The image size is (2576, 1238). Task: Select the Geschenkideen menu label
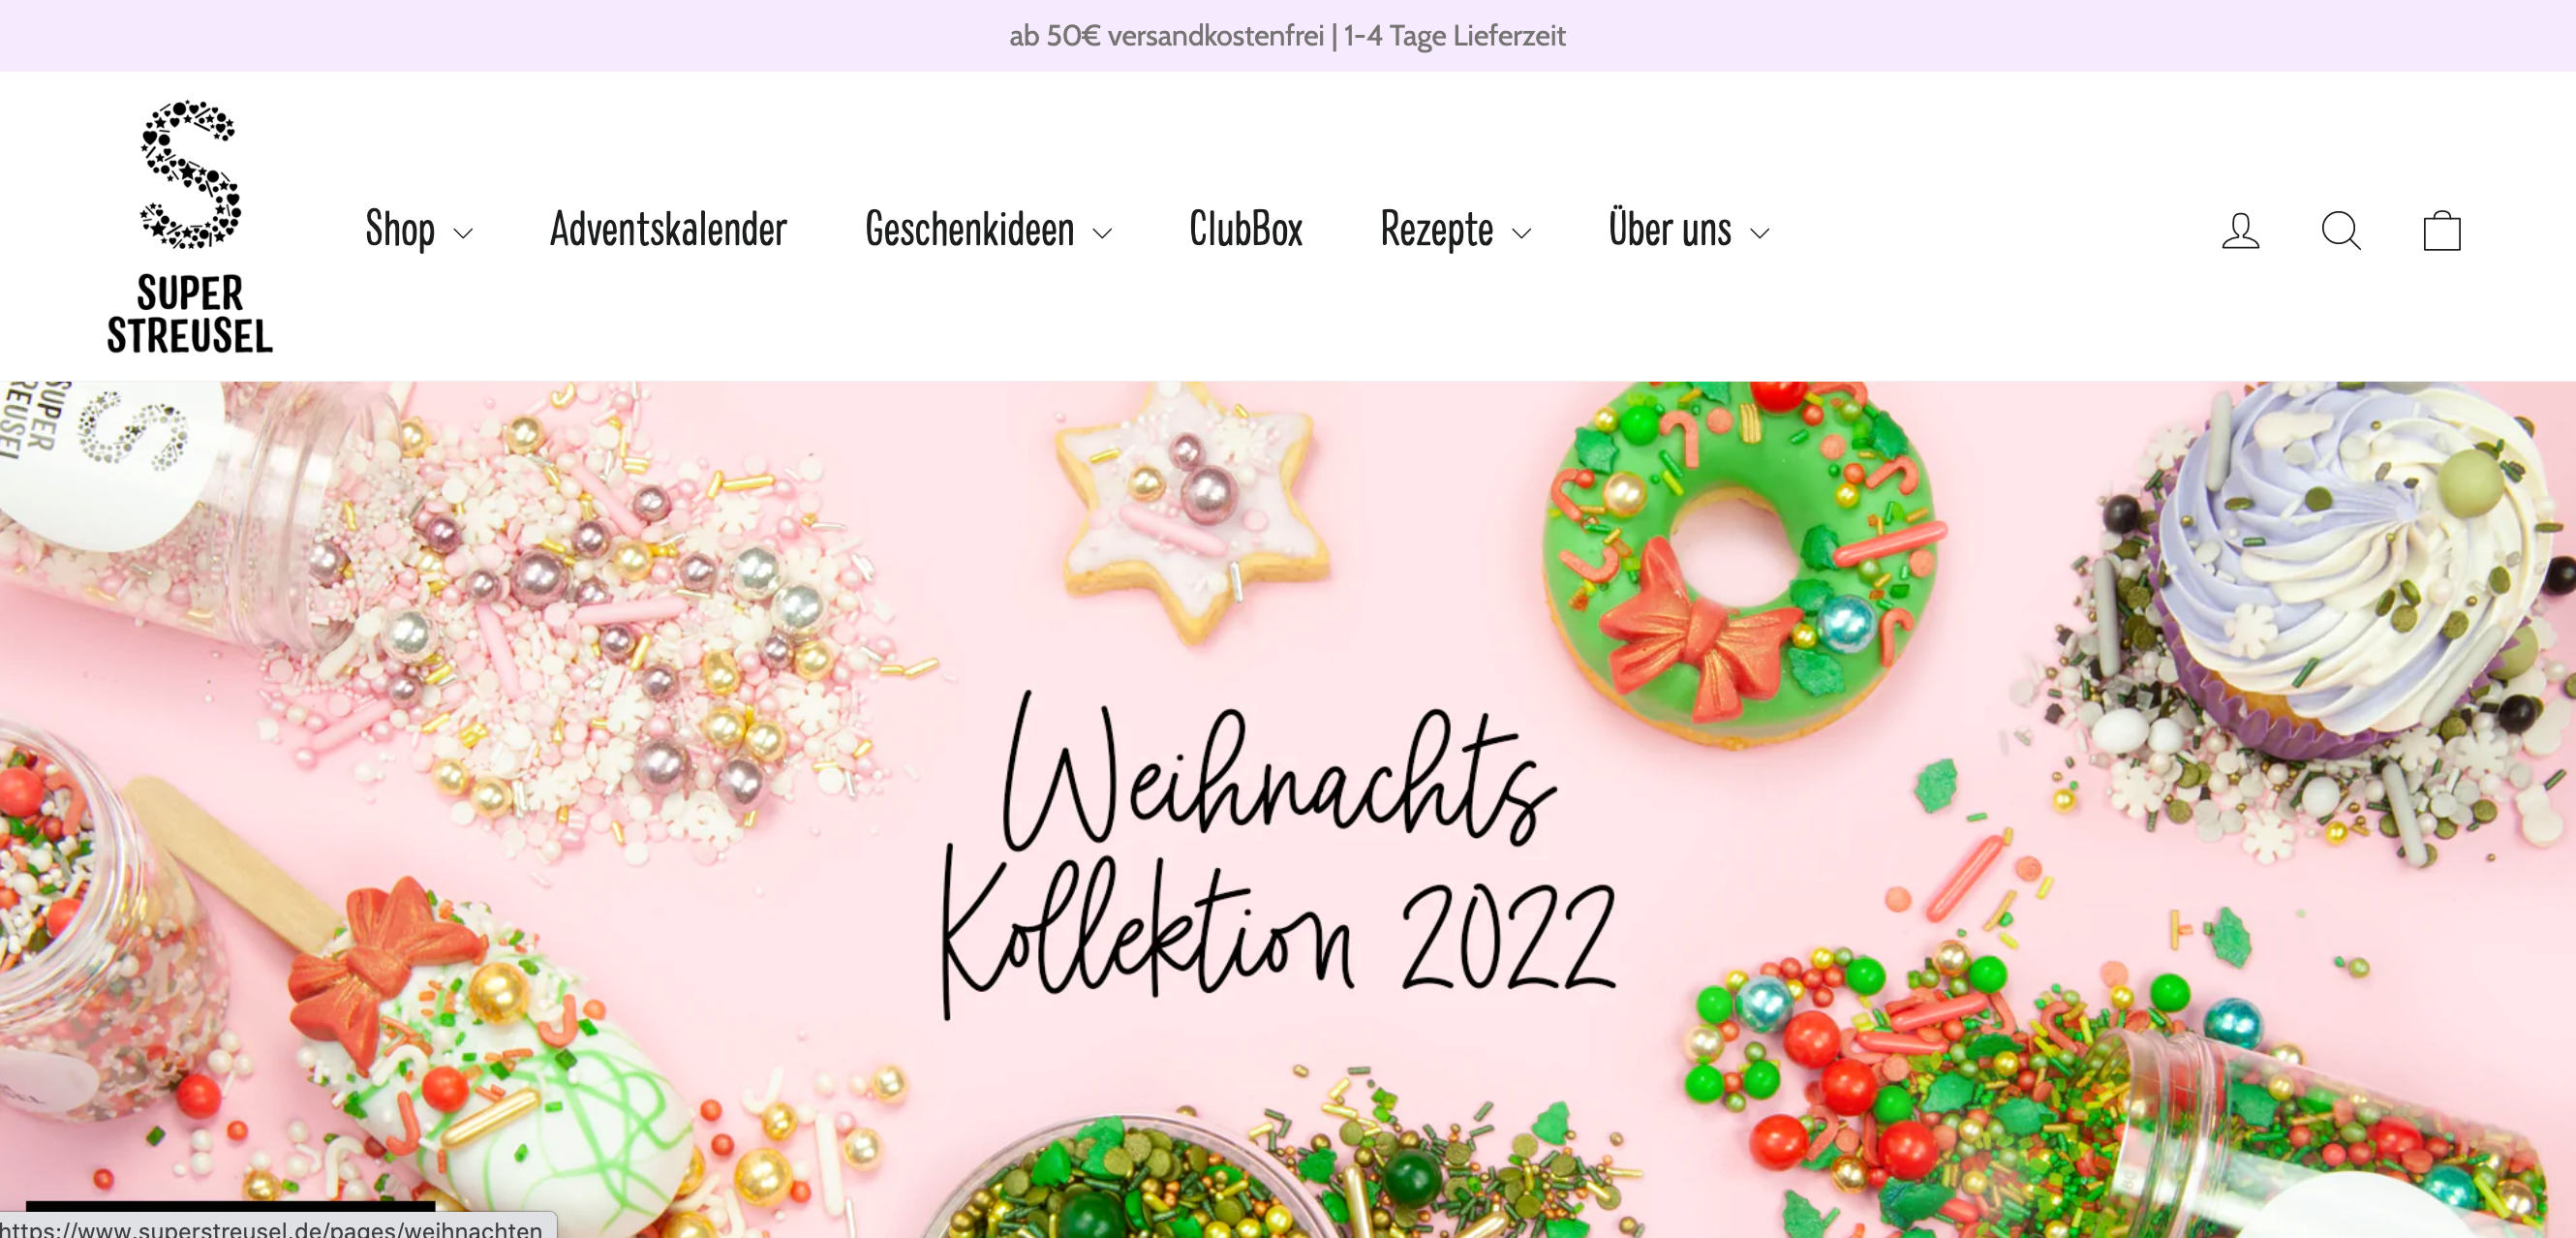(x=970, y=230)
